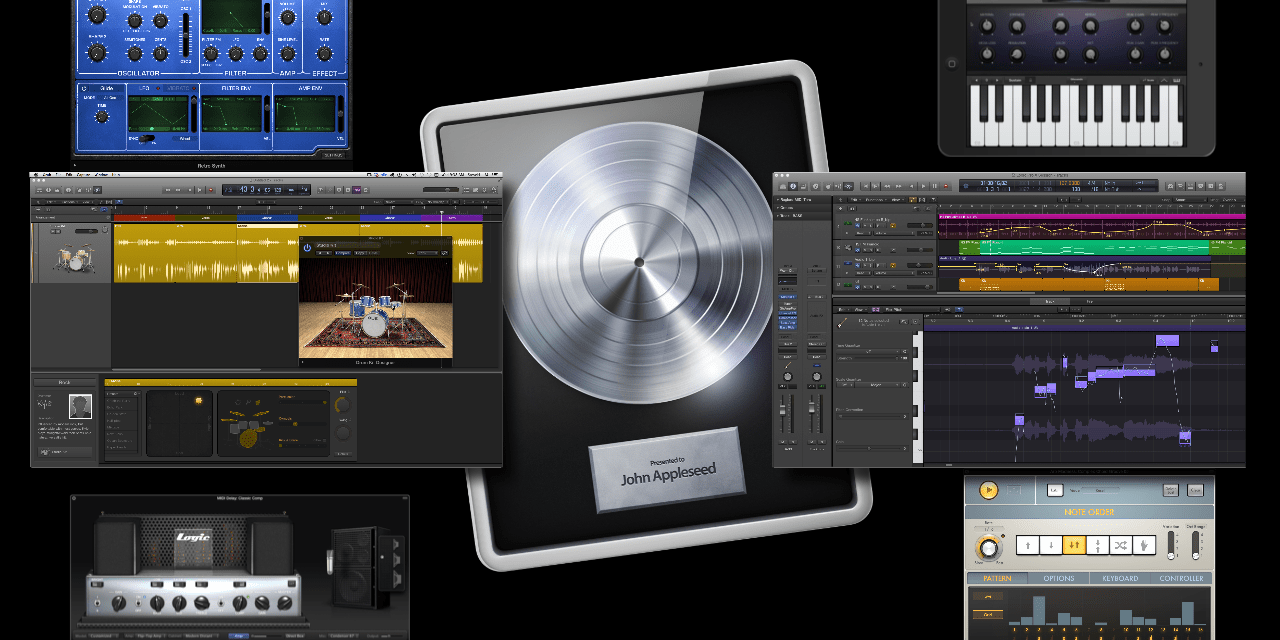Toggle the blue Inspector icon in right Logic window
1280x640 pixels.
(x=793, y=186)
